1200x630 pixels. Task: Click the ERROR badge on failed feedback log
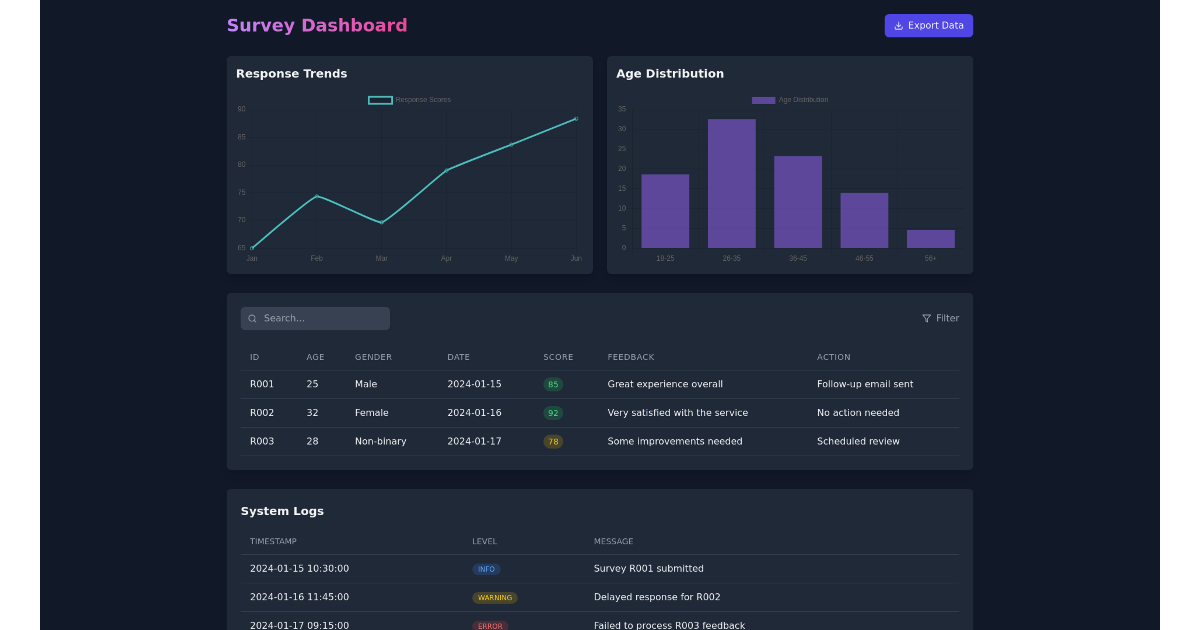pyautogui.click(x=490, y=625)
